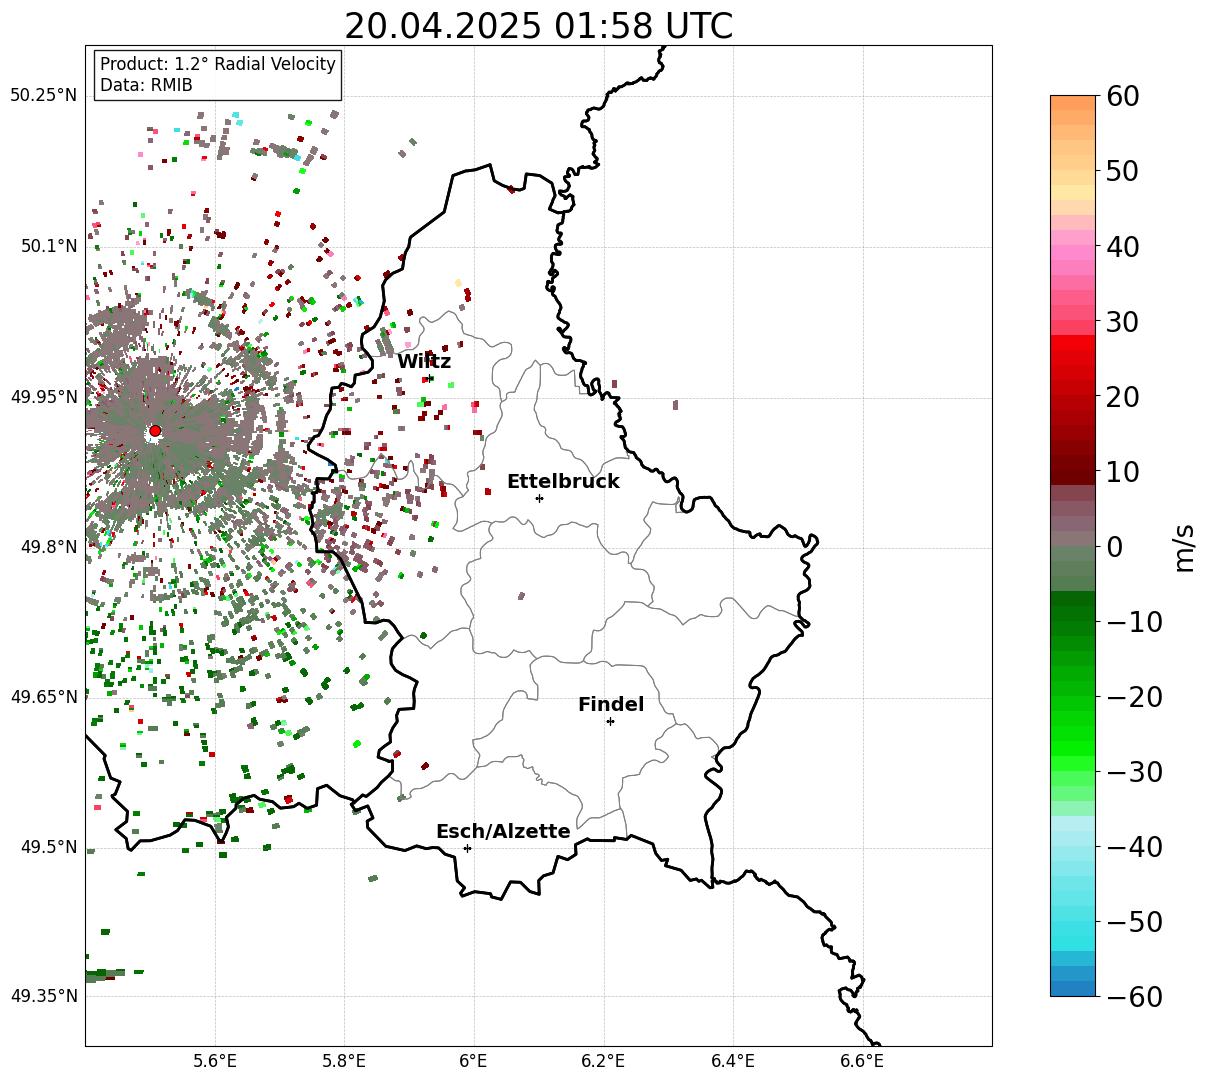Click the Findel city label
1207x1081 pixels.
coord(611,705)
